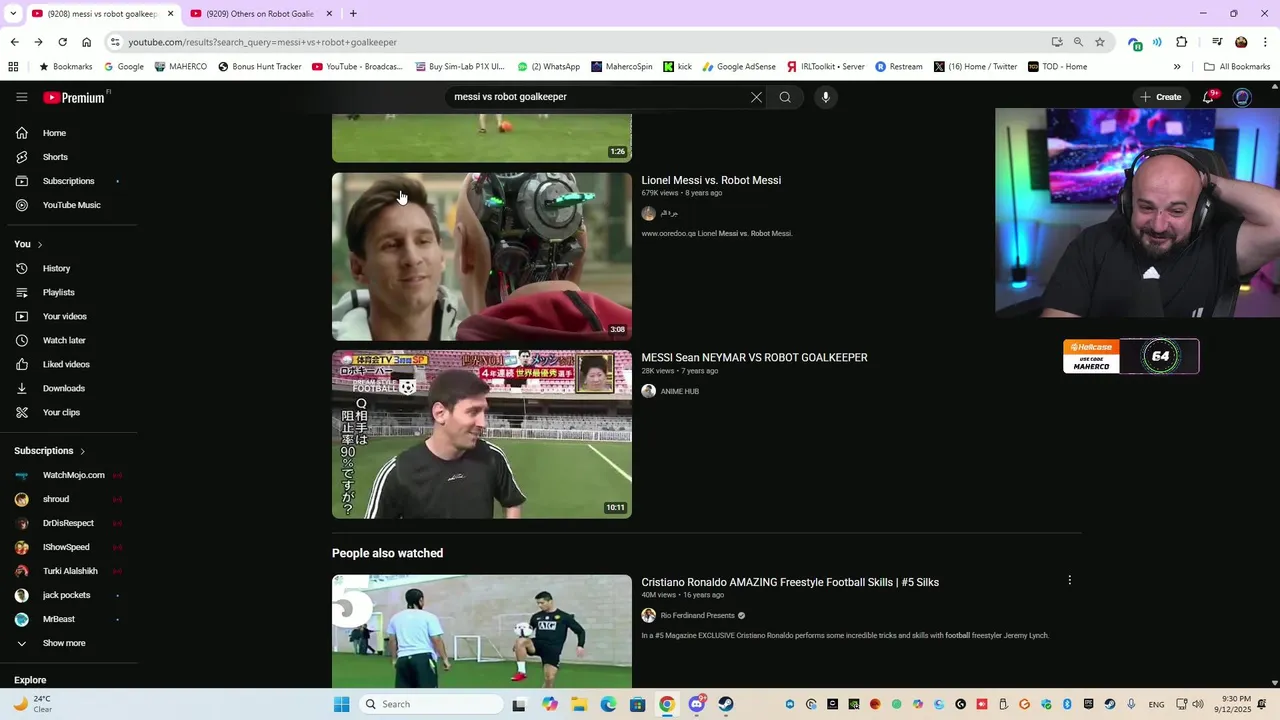This screenshot has height=720, width=1280.
Task: Expand the You section
Action: (x=28, y=244)
